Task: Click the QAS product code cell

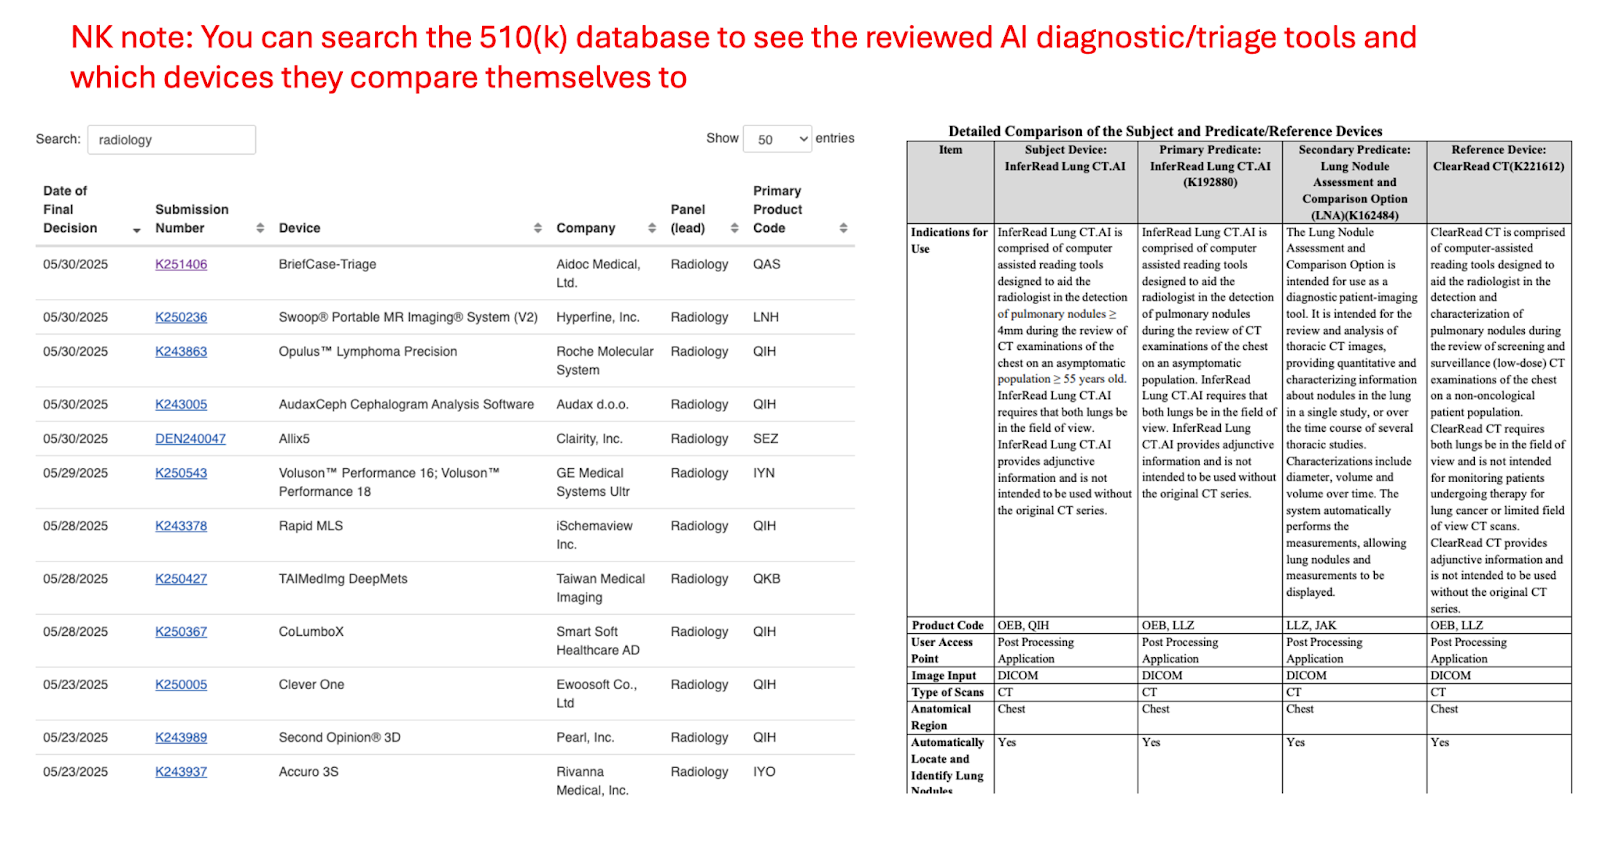Action: click(x=767, y=264)
